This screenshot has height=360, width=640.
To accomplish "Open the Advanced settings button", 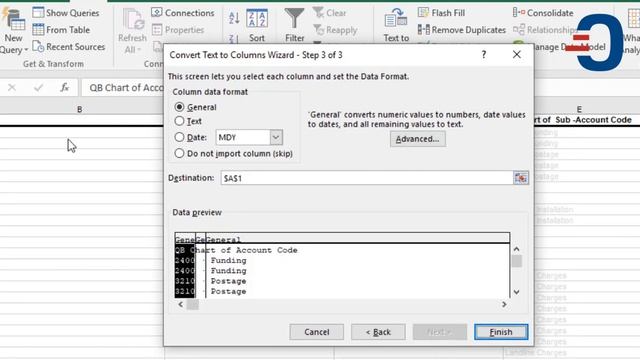I will (418, 139).
